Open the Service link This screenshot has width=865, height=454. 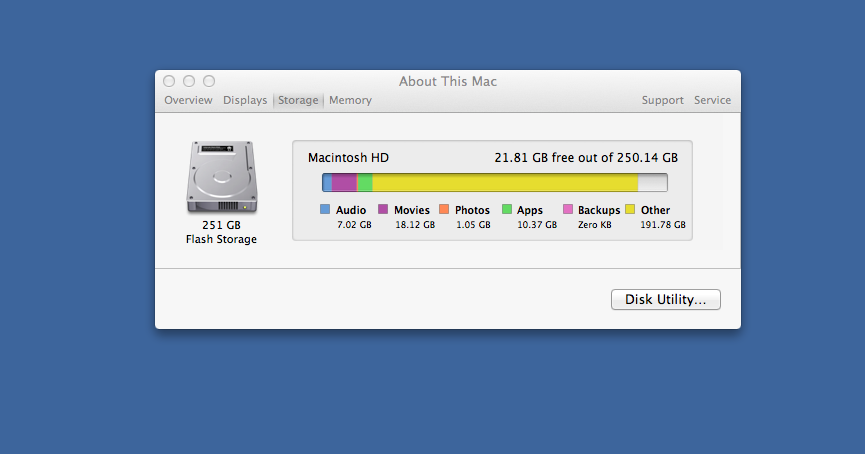[712, 100]
